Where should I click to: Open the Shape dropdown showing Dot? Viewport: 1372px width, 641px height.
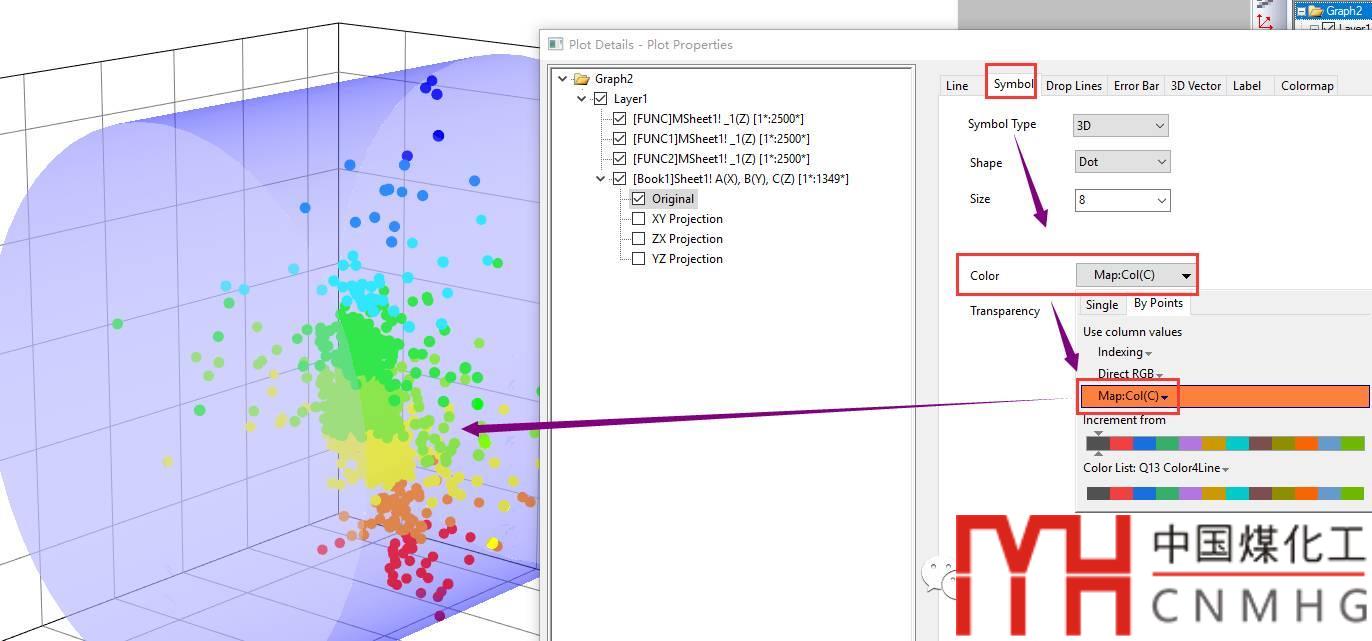[x=1120, y=162]
